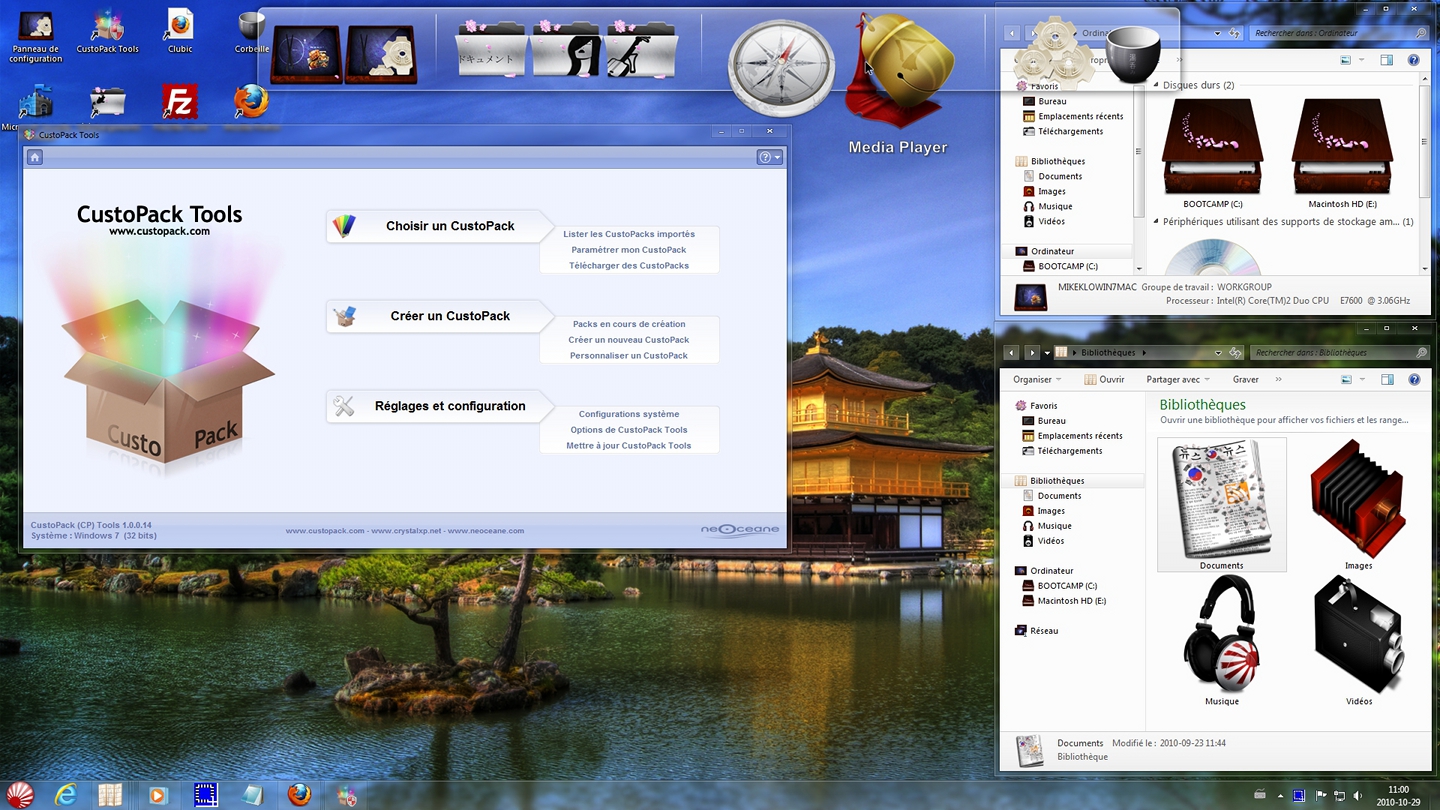
Task: Collapse the Périphériques utilisant des supports group
Action: [x=1157, y=222]
